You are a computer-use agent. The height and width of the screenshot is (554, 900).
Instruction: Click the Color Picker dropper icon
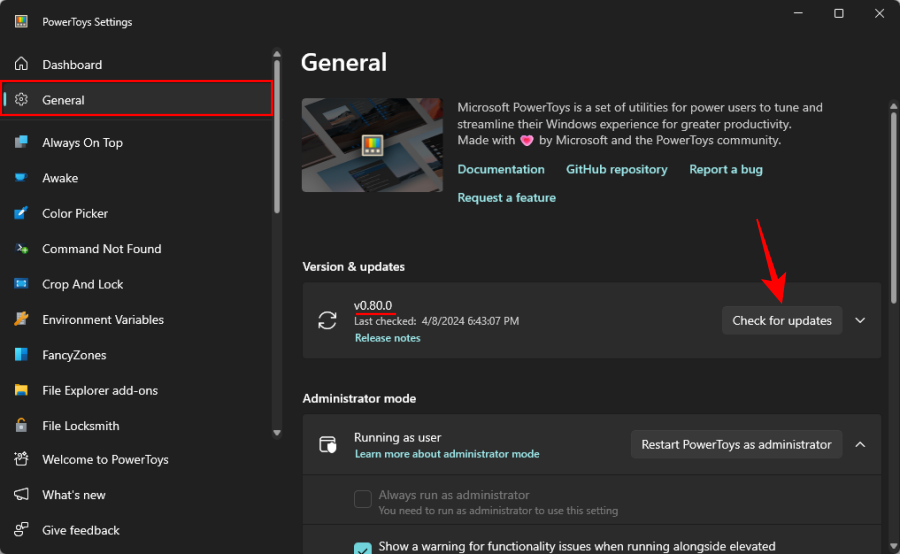[x=21, y=213]
